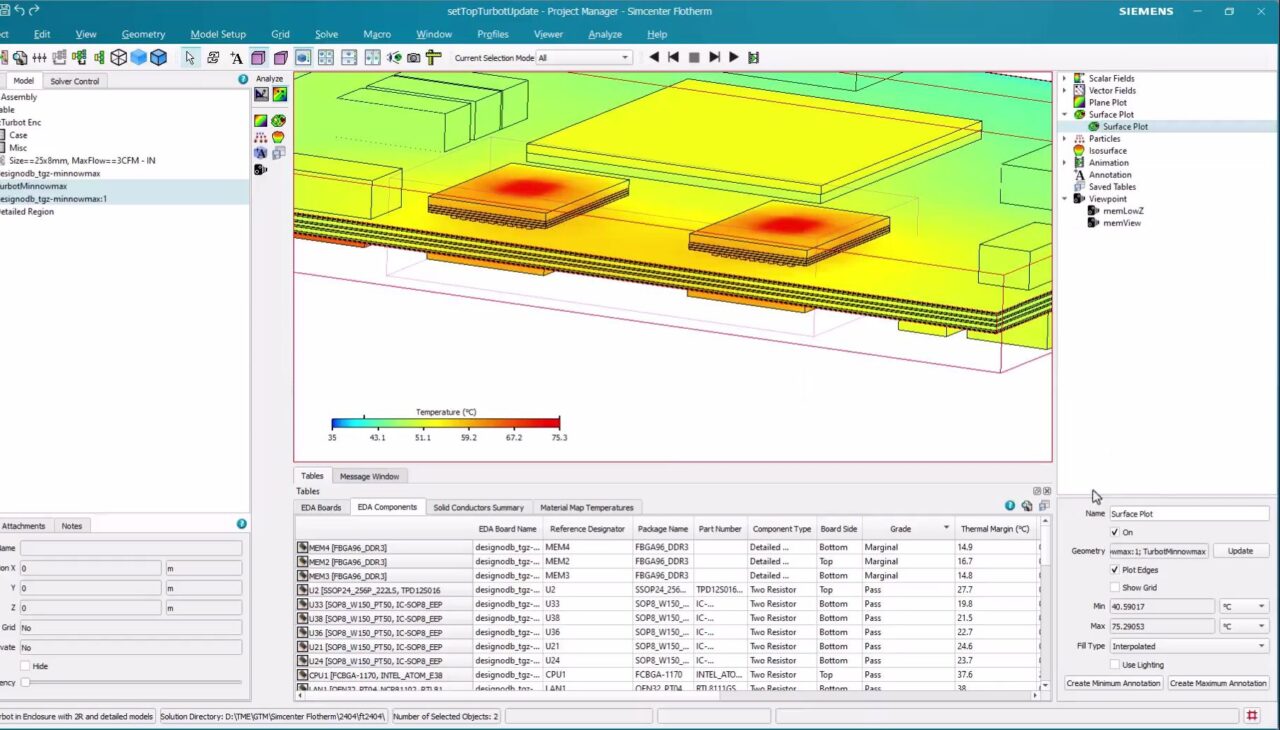Open the Fill Type dropdown
The image size is (1280, 730).
pyautogui.click(x=1189, y=646)
